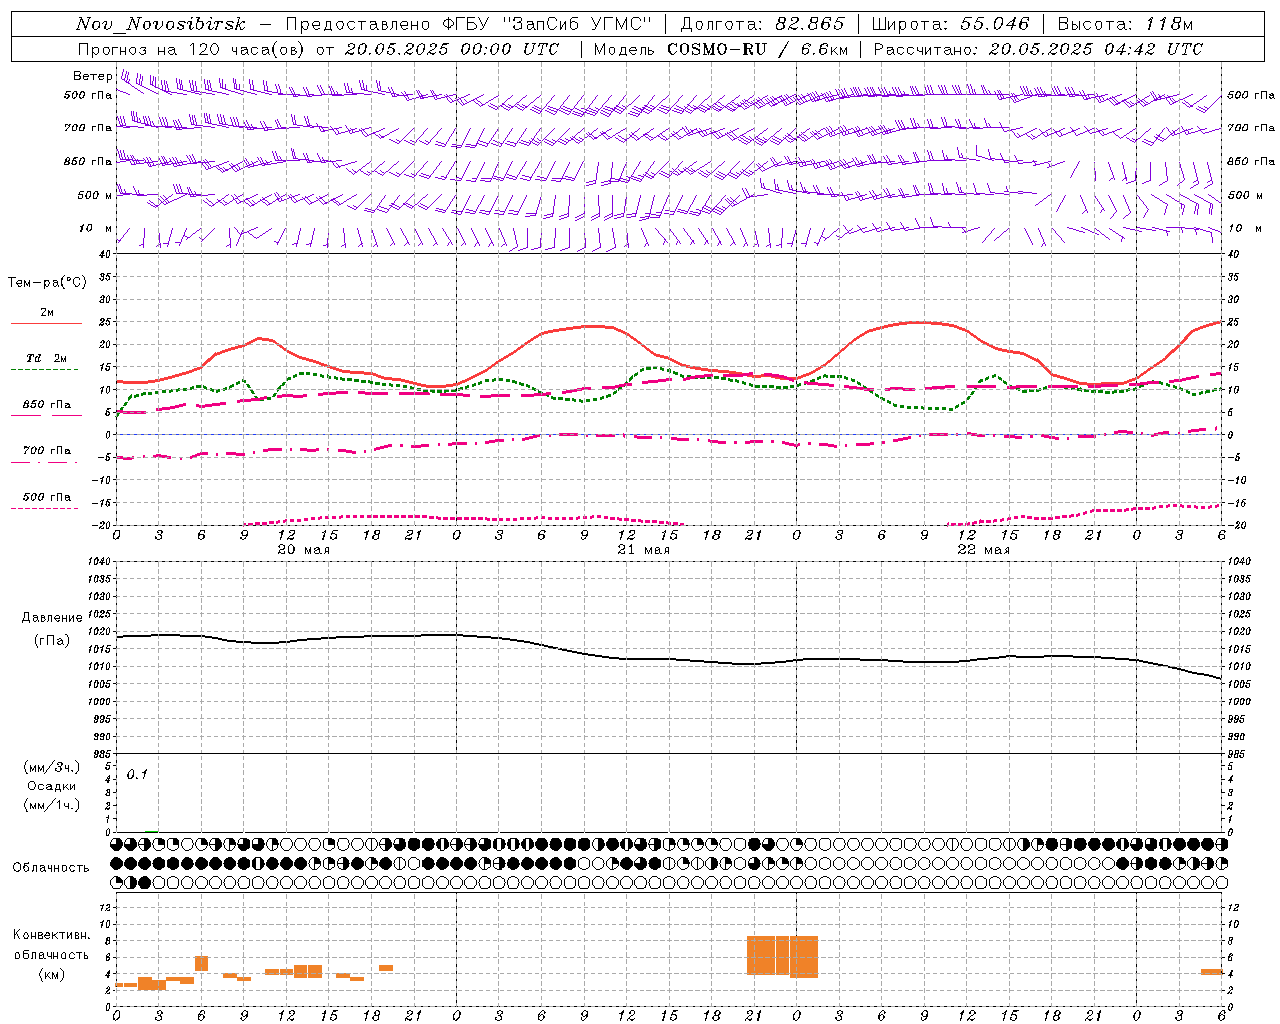Click the left '850 гПа' wind level label
This screenshot has height=1024, width=1280.
coord(88,161)
